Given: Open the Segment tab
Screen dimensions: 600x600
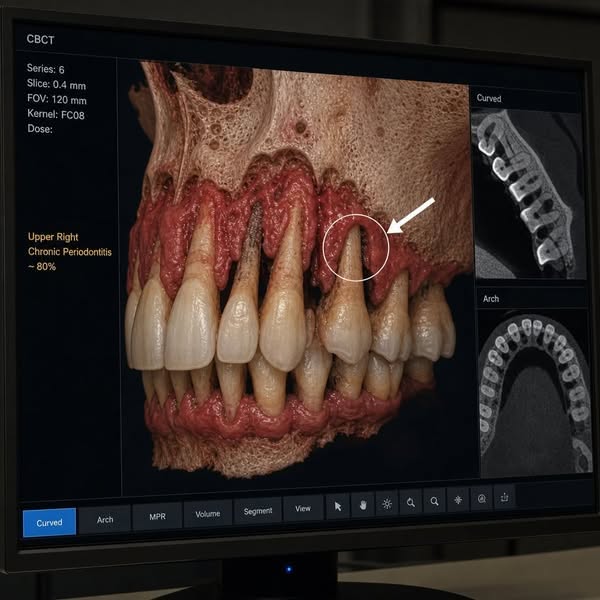Looking at the screenshot, I should [258, 511].
